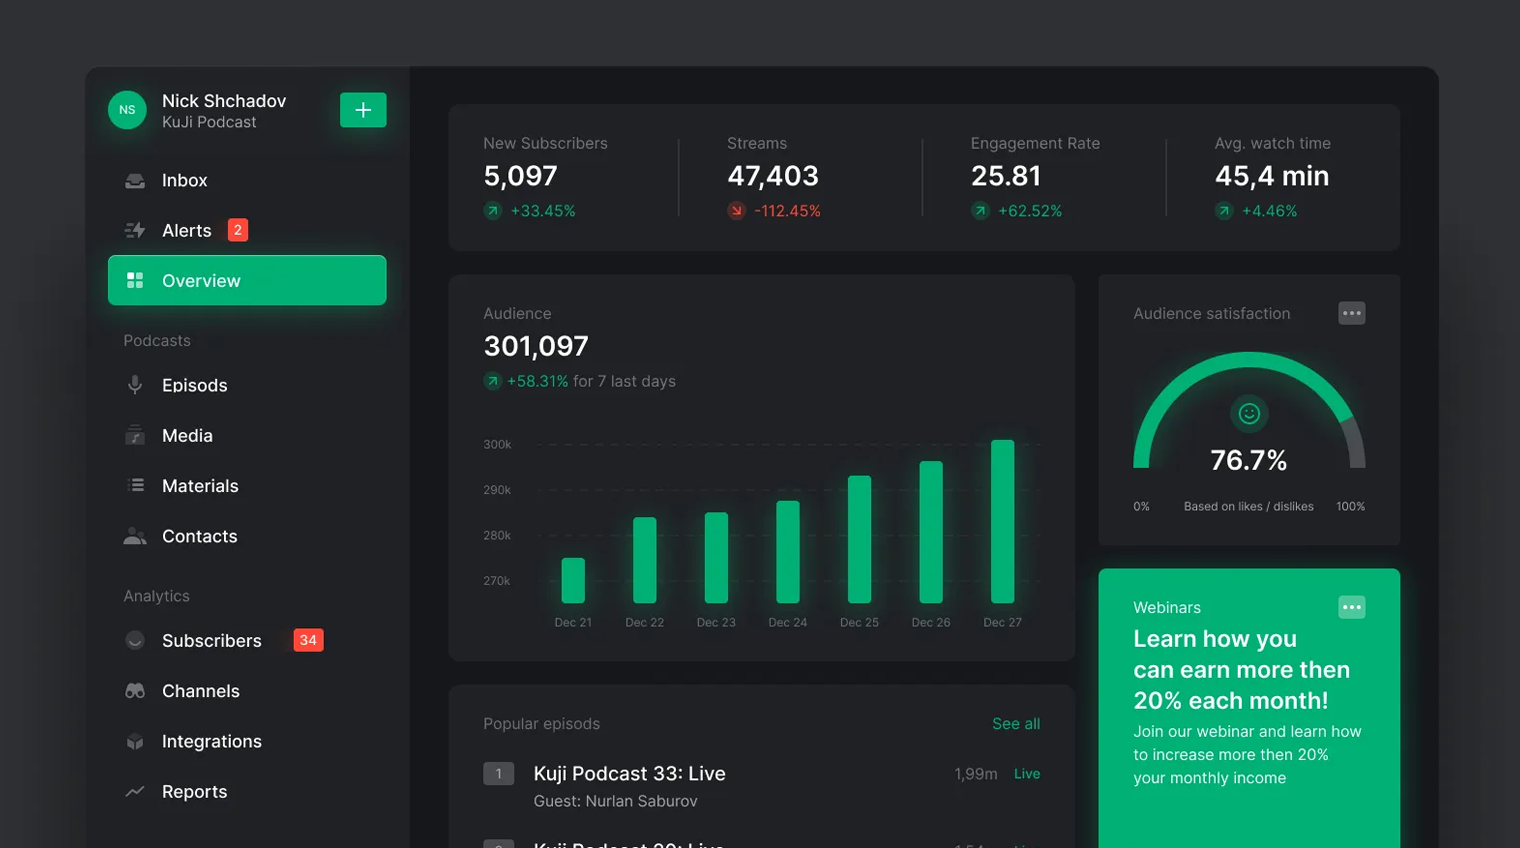Click Webinars heading Learn how you can earn

1242,670
